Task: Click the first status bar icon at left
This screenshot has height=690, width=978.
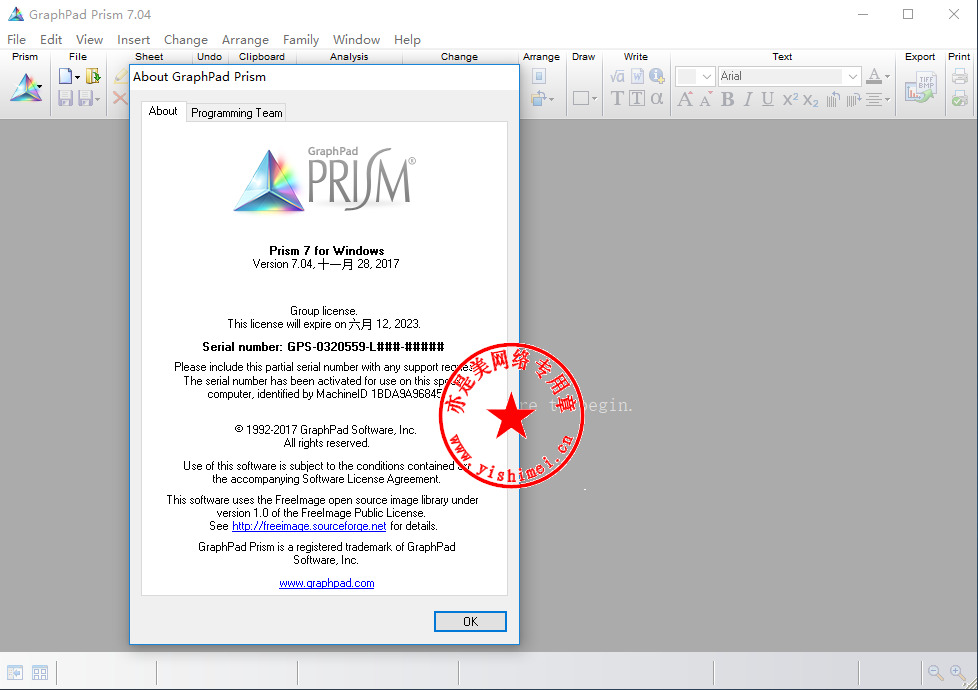Action: (15, 673)
